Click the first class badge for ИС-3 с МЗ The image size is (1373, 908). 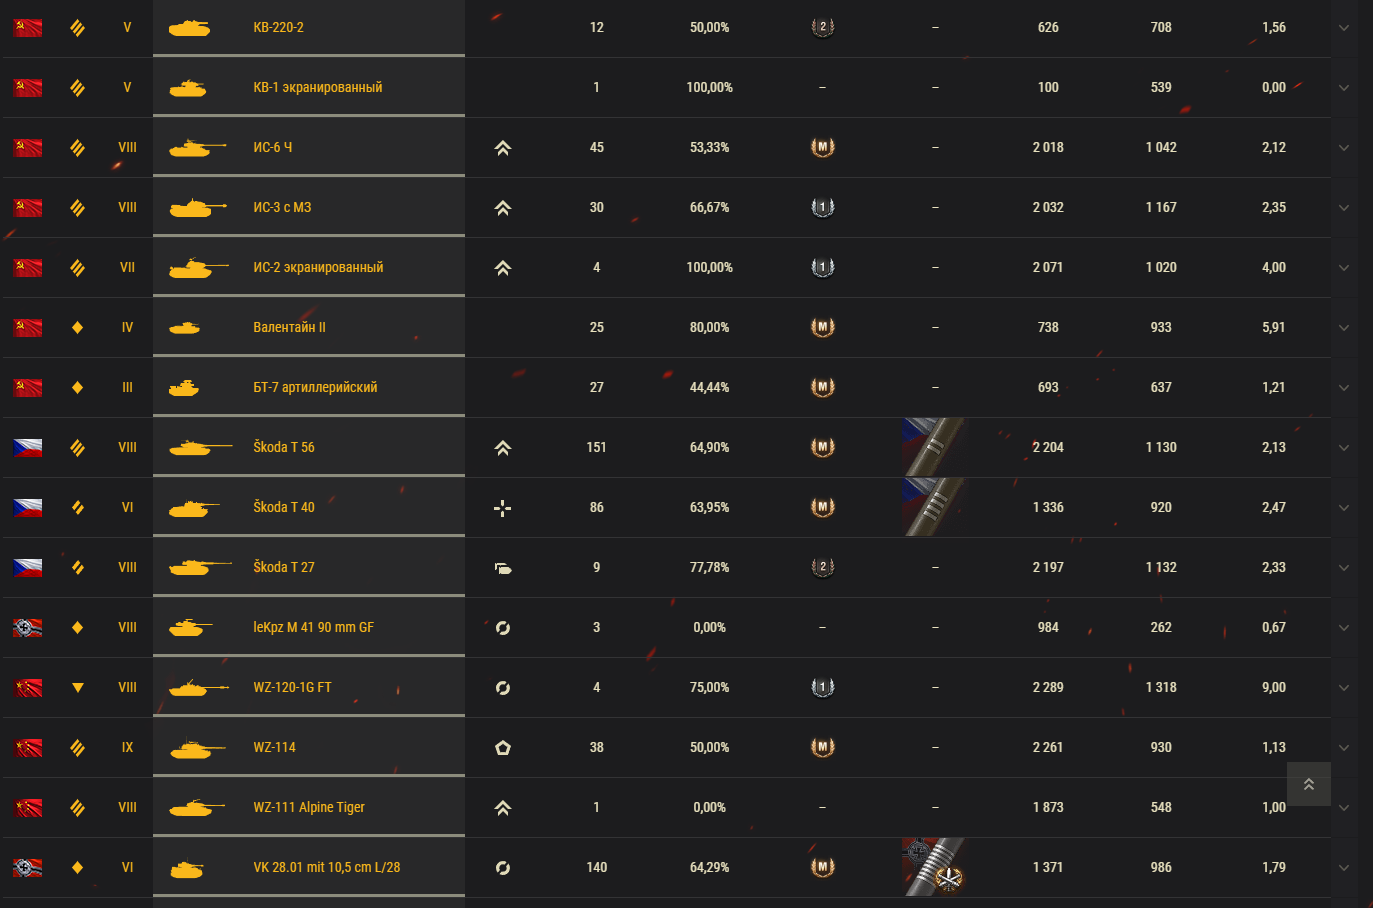[822, 207]
